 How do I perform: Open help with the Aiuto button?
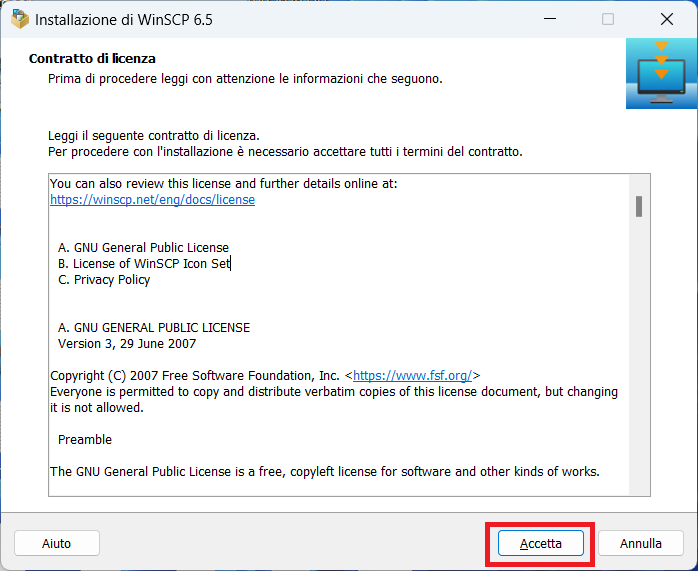(x=57, y=544)
